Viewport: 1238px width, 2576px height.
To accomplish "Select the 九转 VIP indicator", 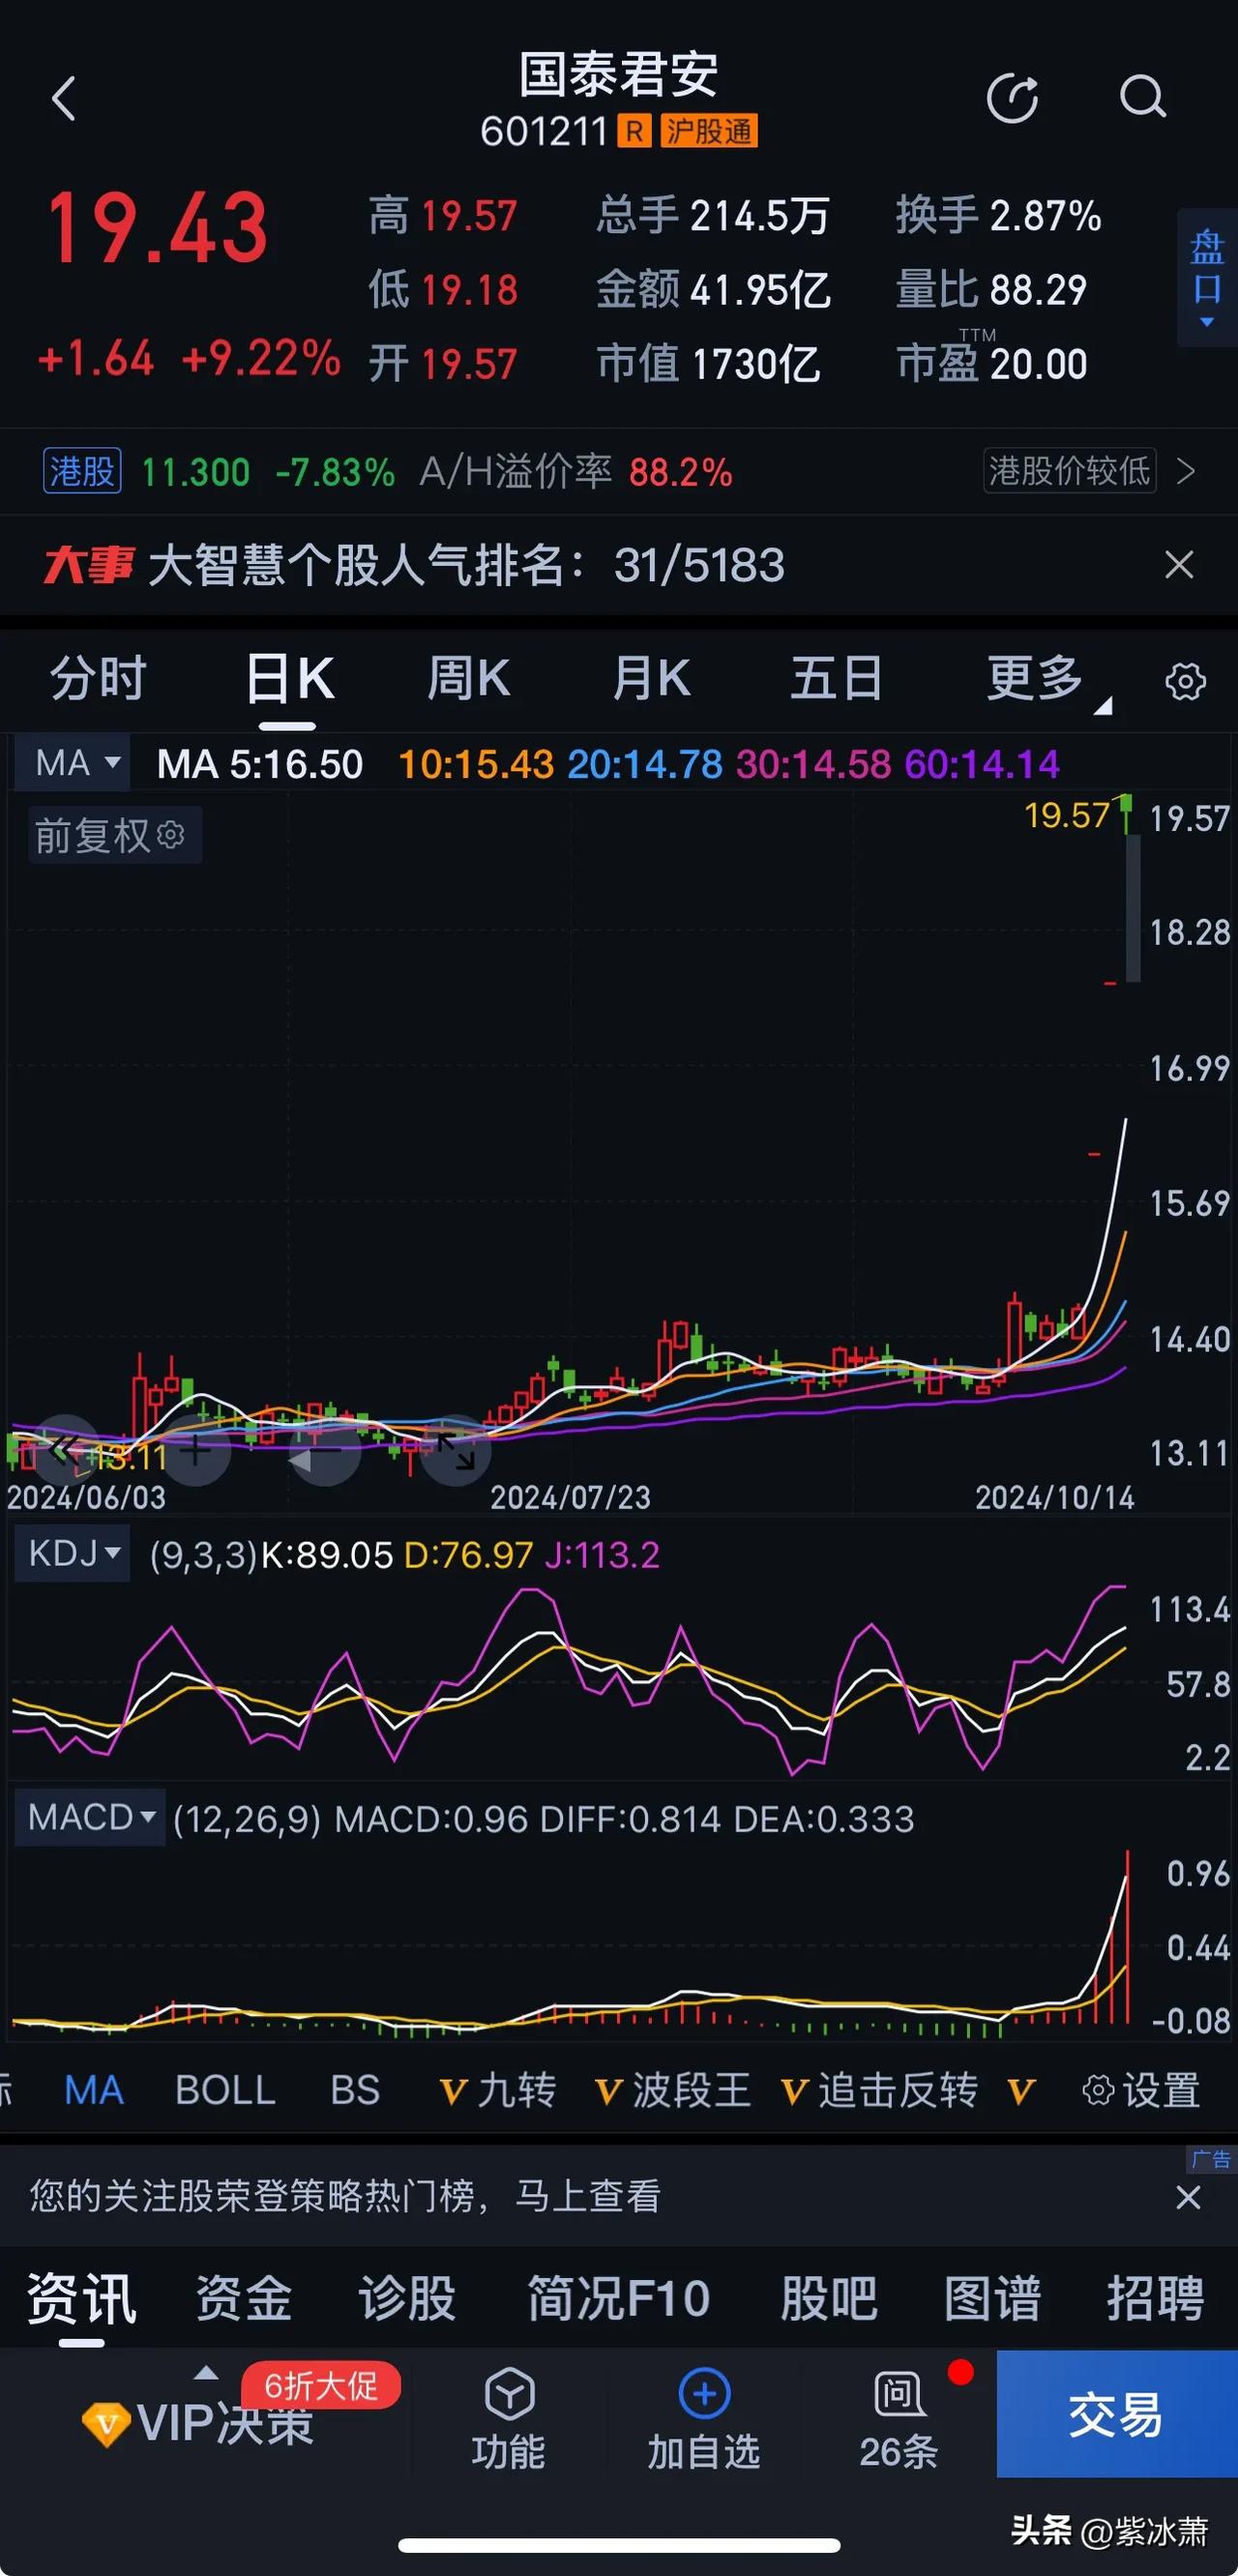I will point(498,2090).
